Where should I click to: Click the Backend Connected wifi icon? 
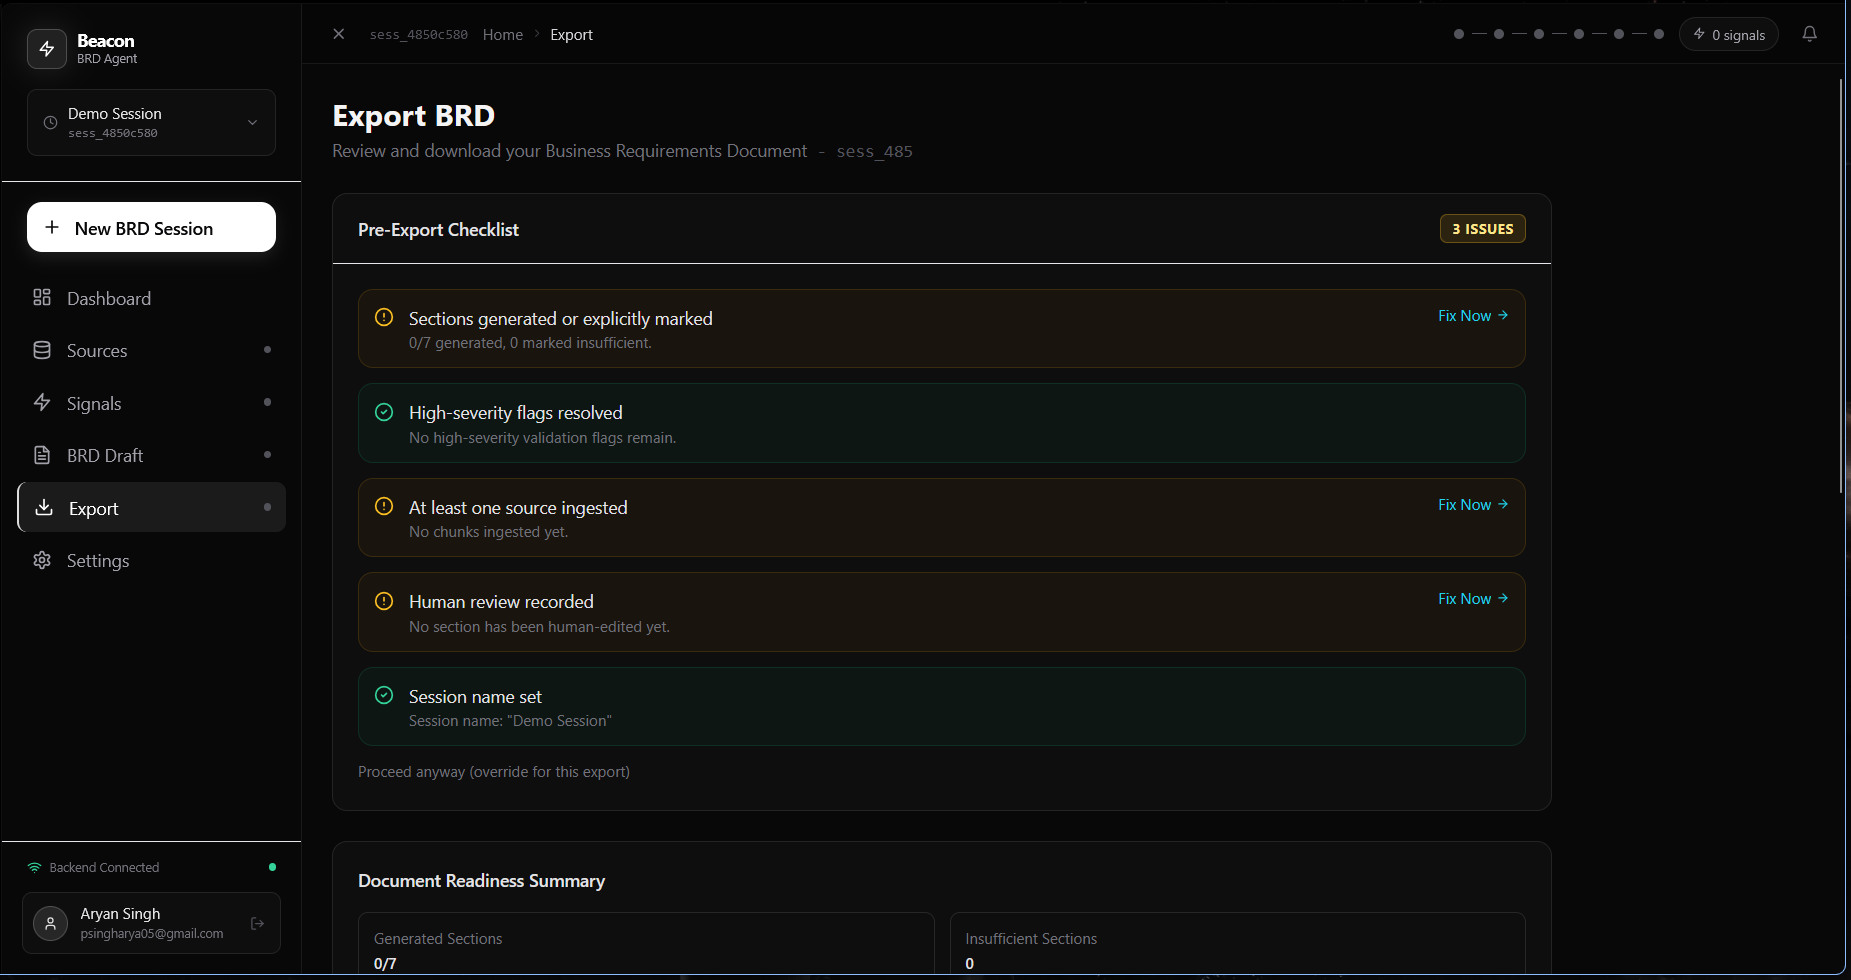[35, 867]
